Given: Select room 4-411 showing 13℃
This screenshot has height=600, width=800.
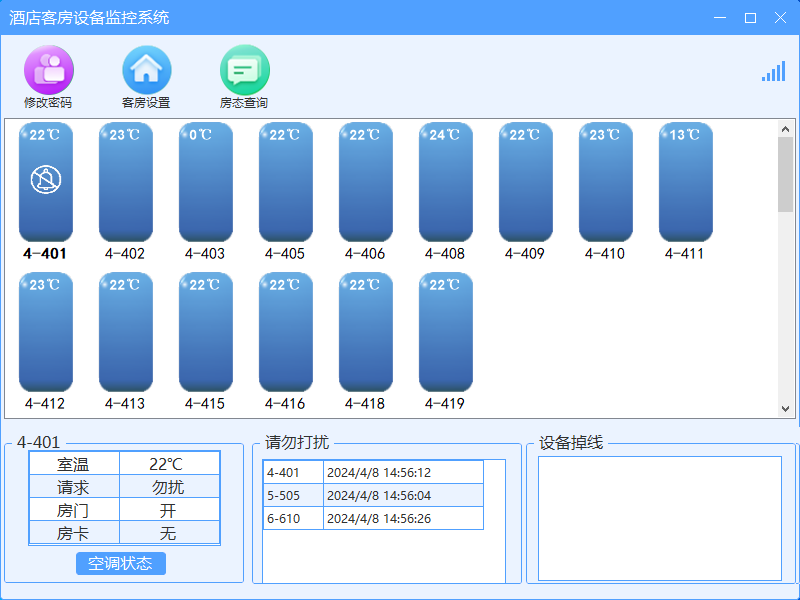Looking at the screenshot, I should [x=686, y=182].
